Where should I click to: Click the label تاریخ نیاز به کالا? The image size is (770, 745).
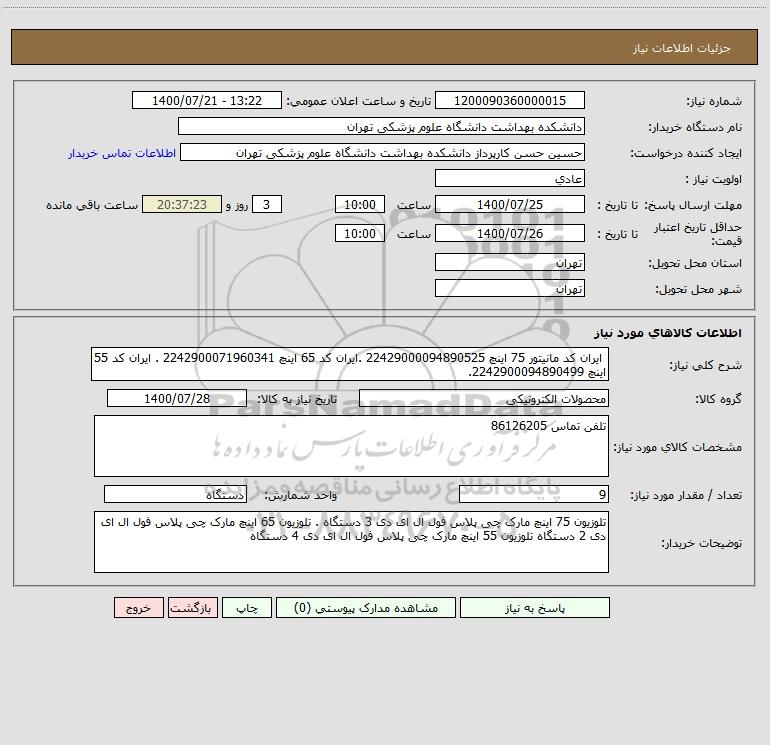coord(297,399)
